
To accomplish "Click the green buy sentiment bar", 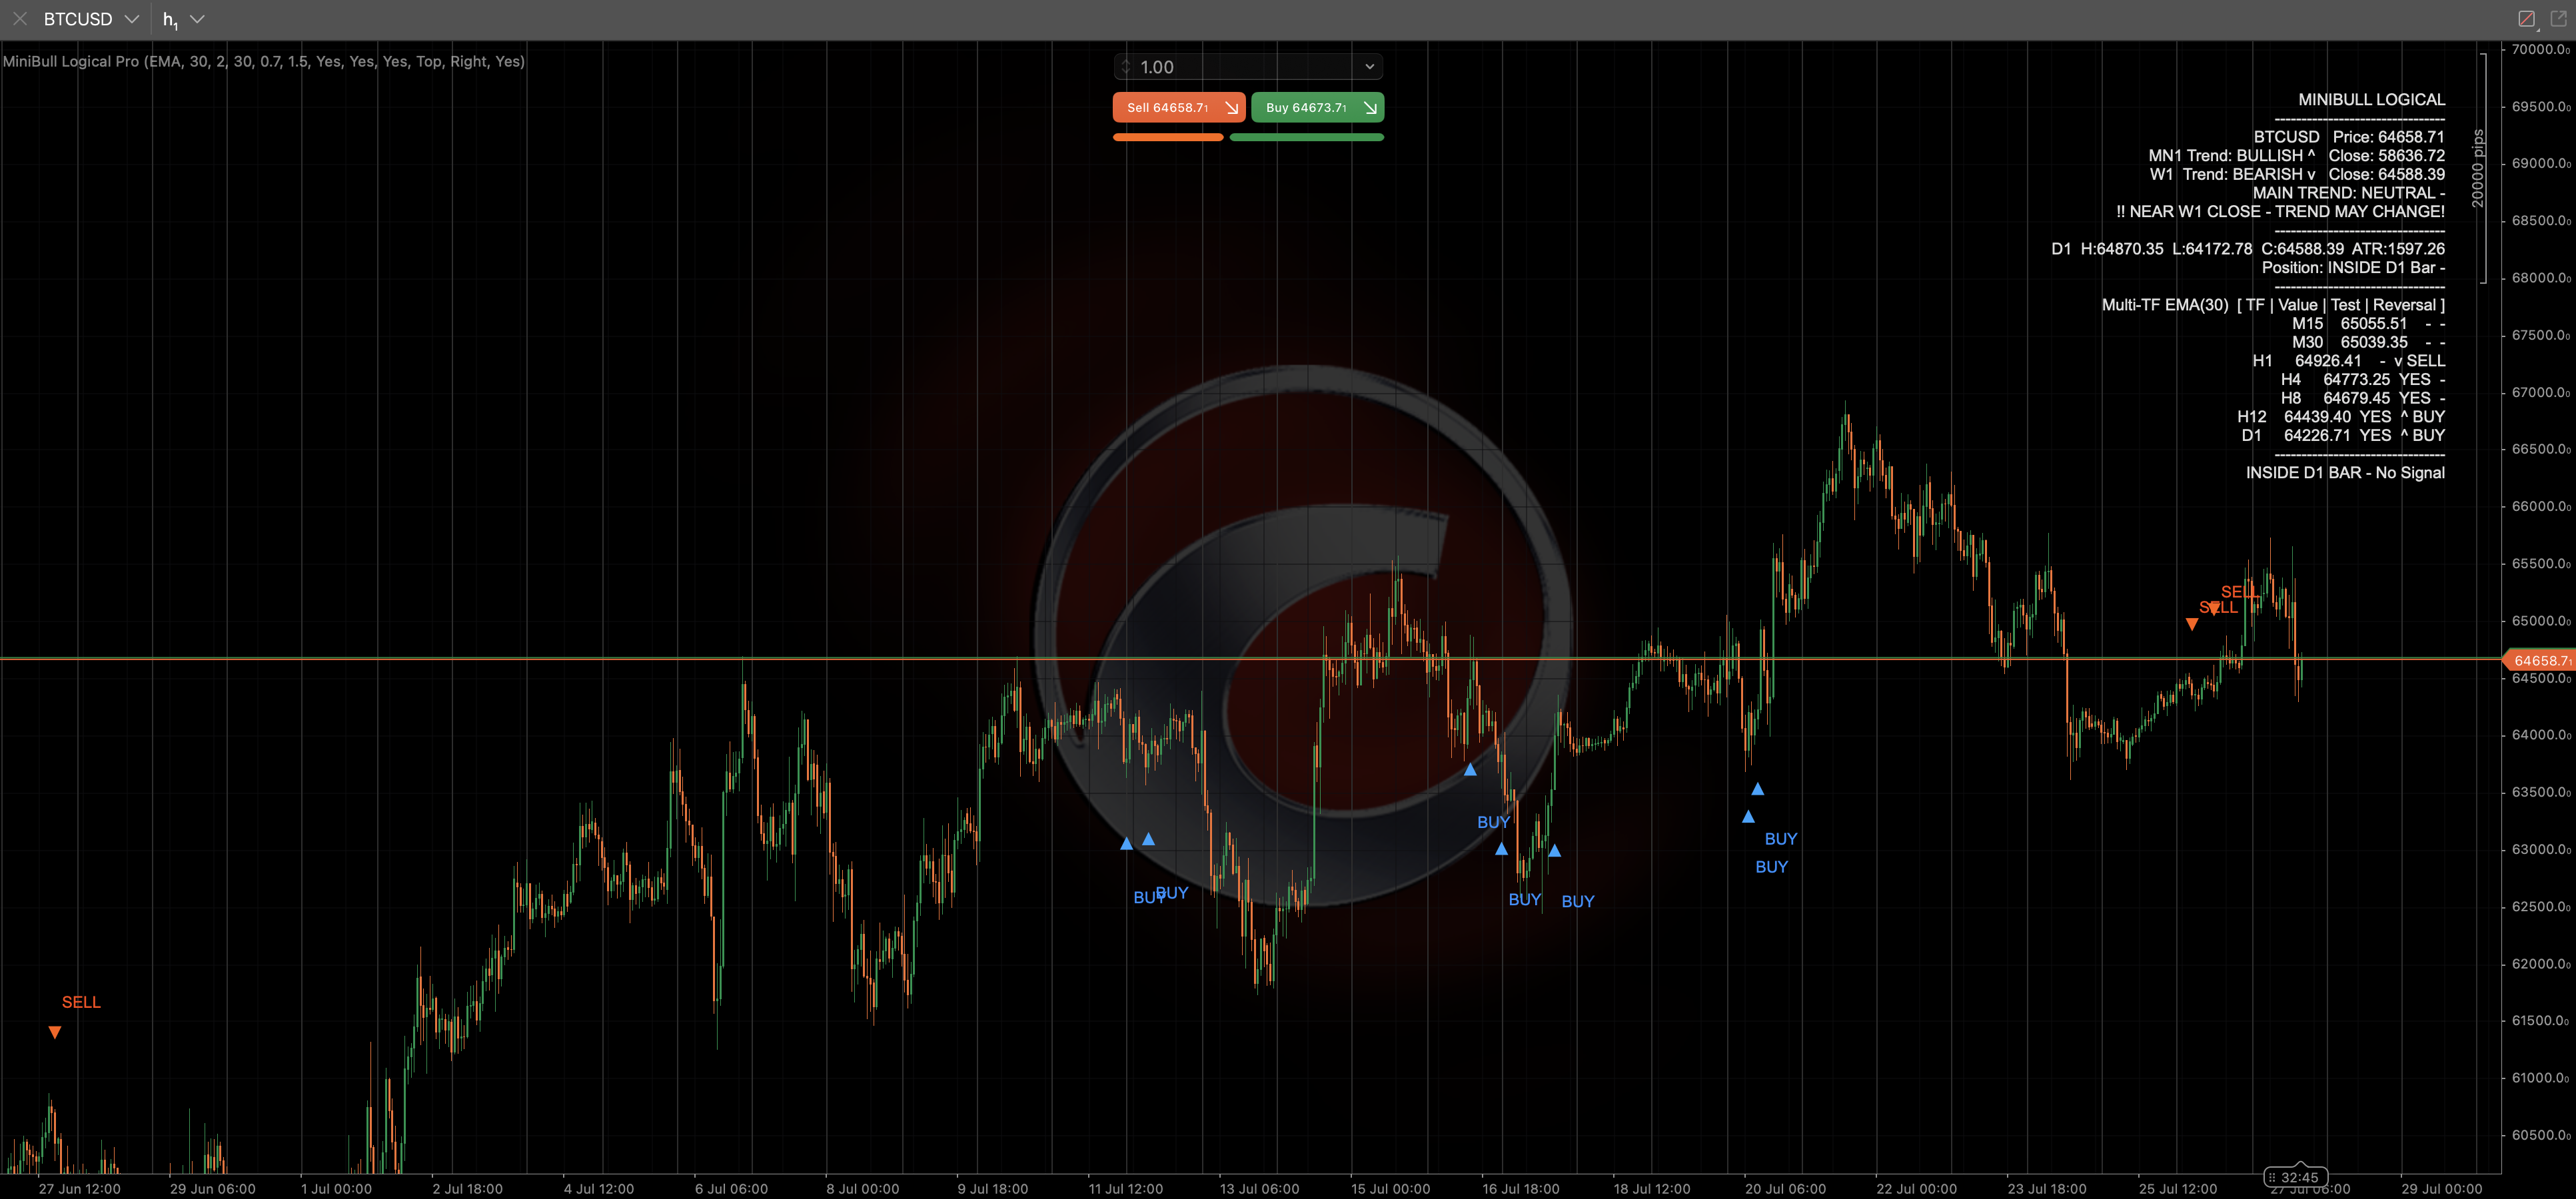I will 1306,137.
